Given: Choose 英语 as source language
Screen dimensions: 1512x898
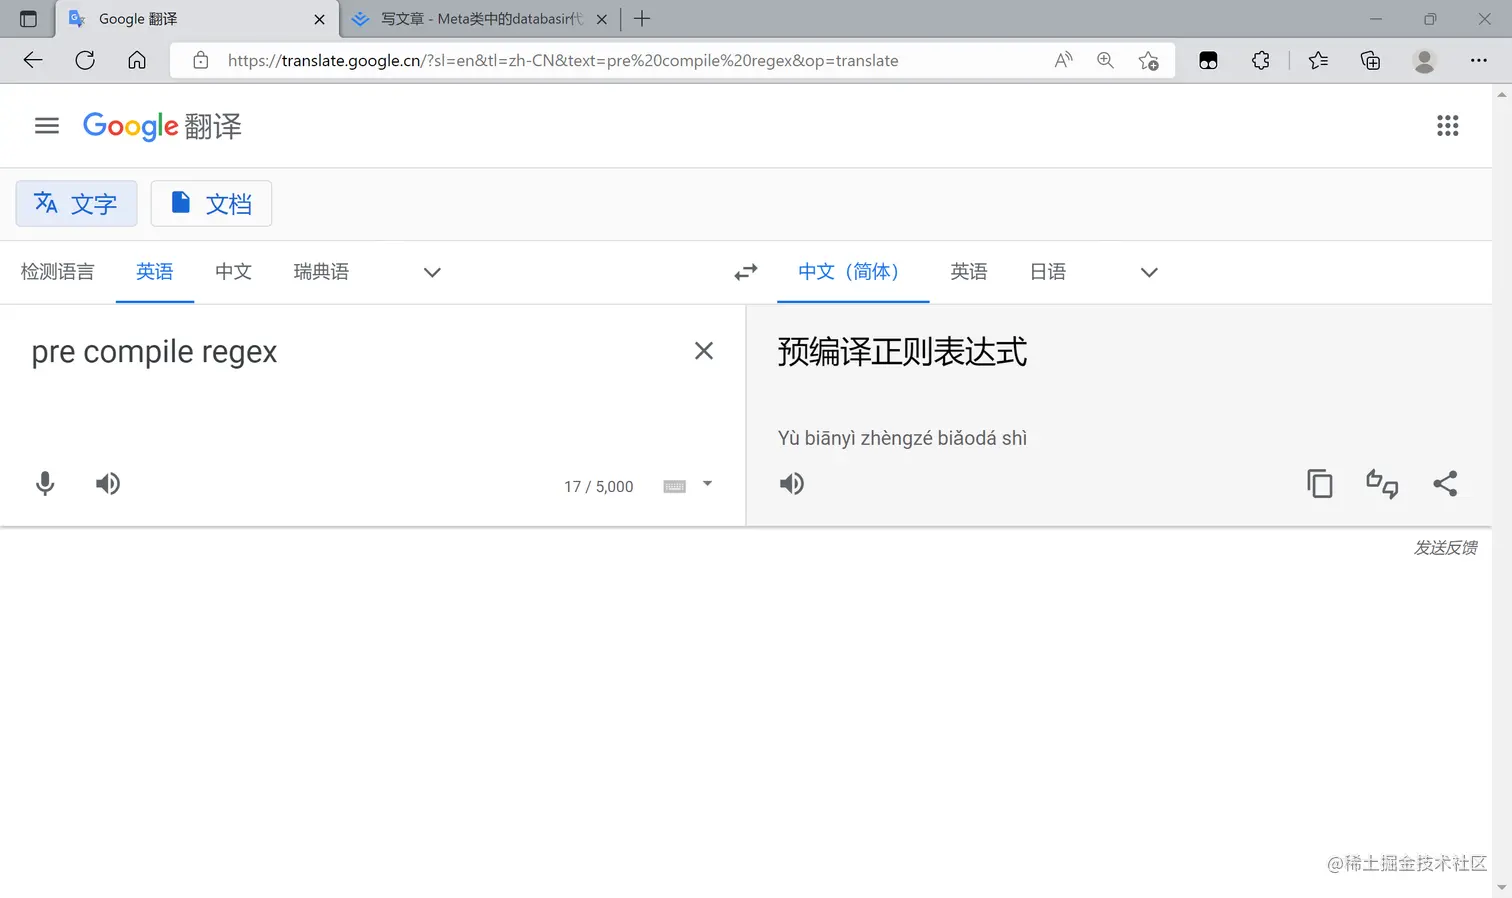Looking at the screenshot, I should click(x=155, y=272).
